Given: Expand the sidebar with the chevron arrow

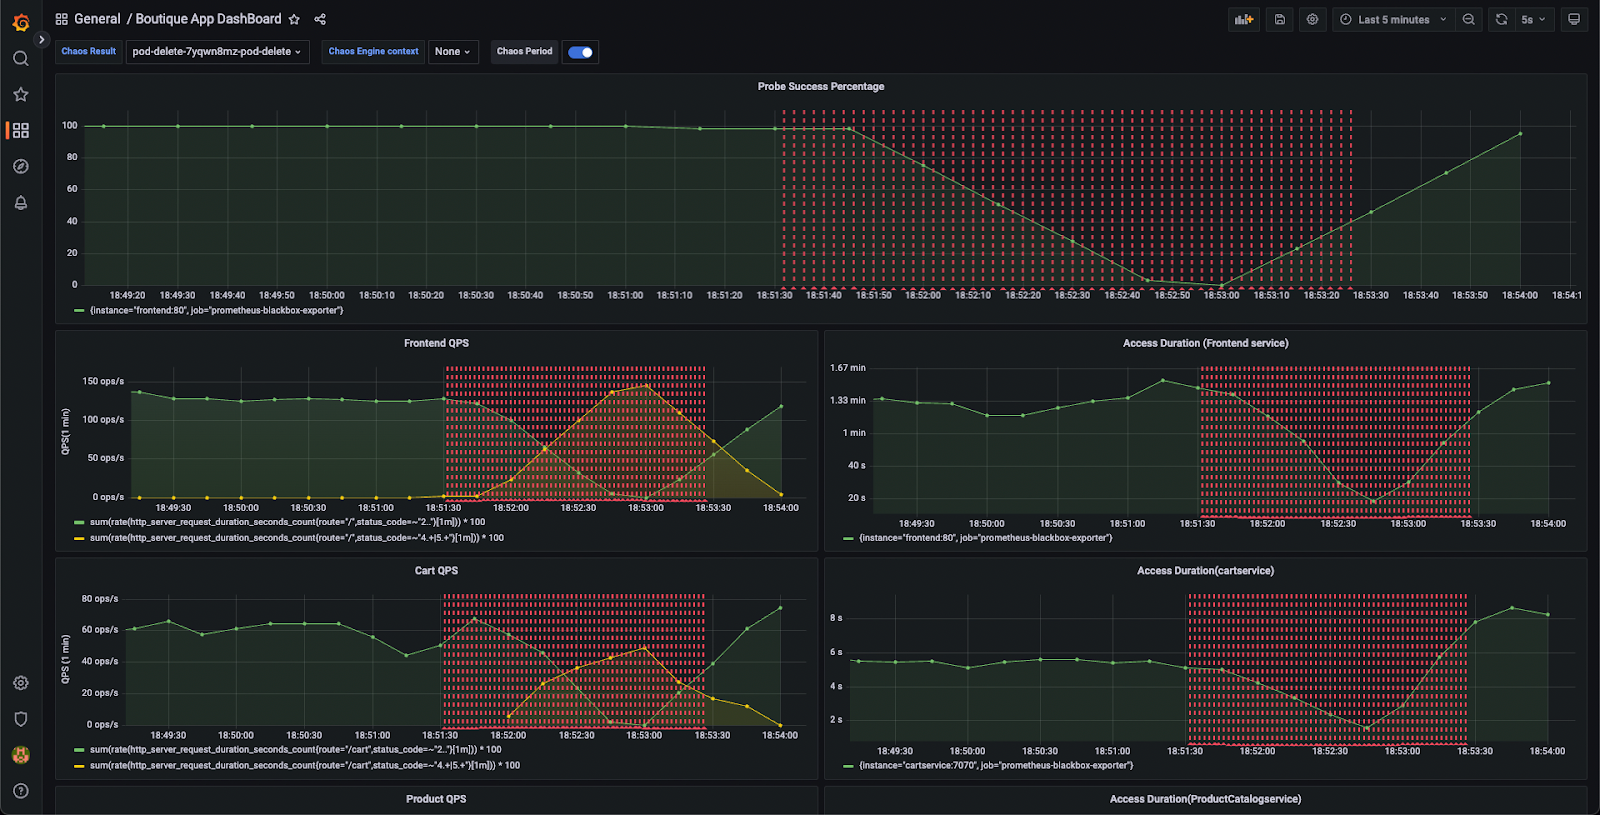Looking at the screenshot, I should pyautogui.click(x=41, y=40).
